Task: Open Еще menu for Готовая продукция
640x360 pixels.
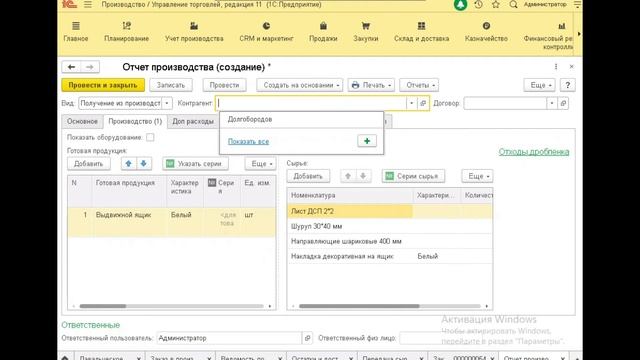Action: (260, 164)
